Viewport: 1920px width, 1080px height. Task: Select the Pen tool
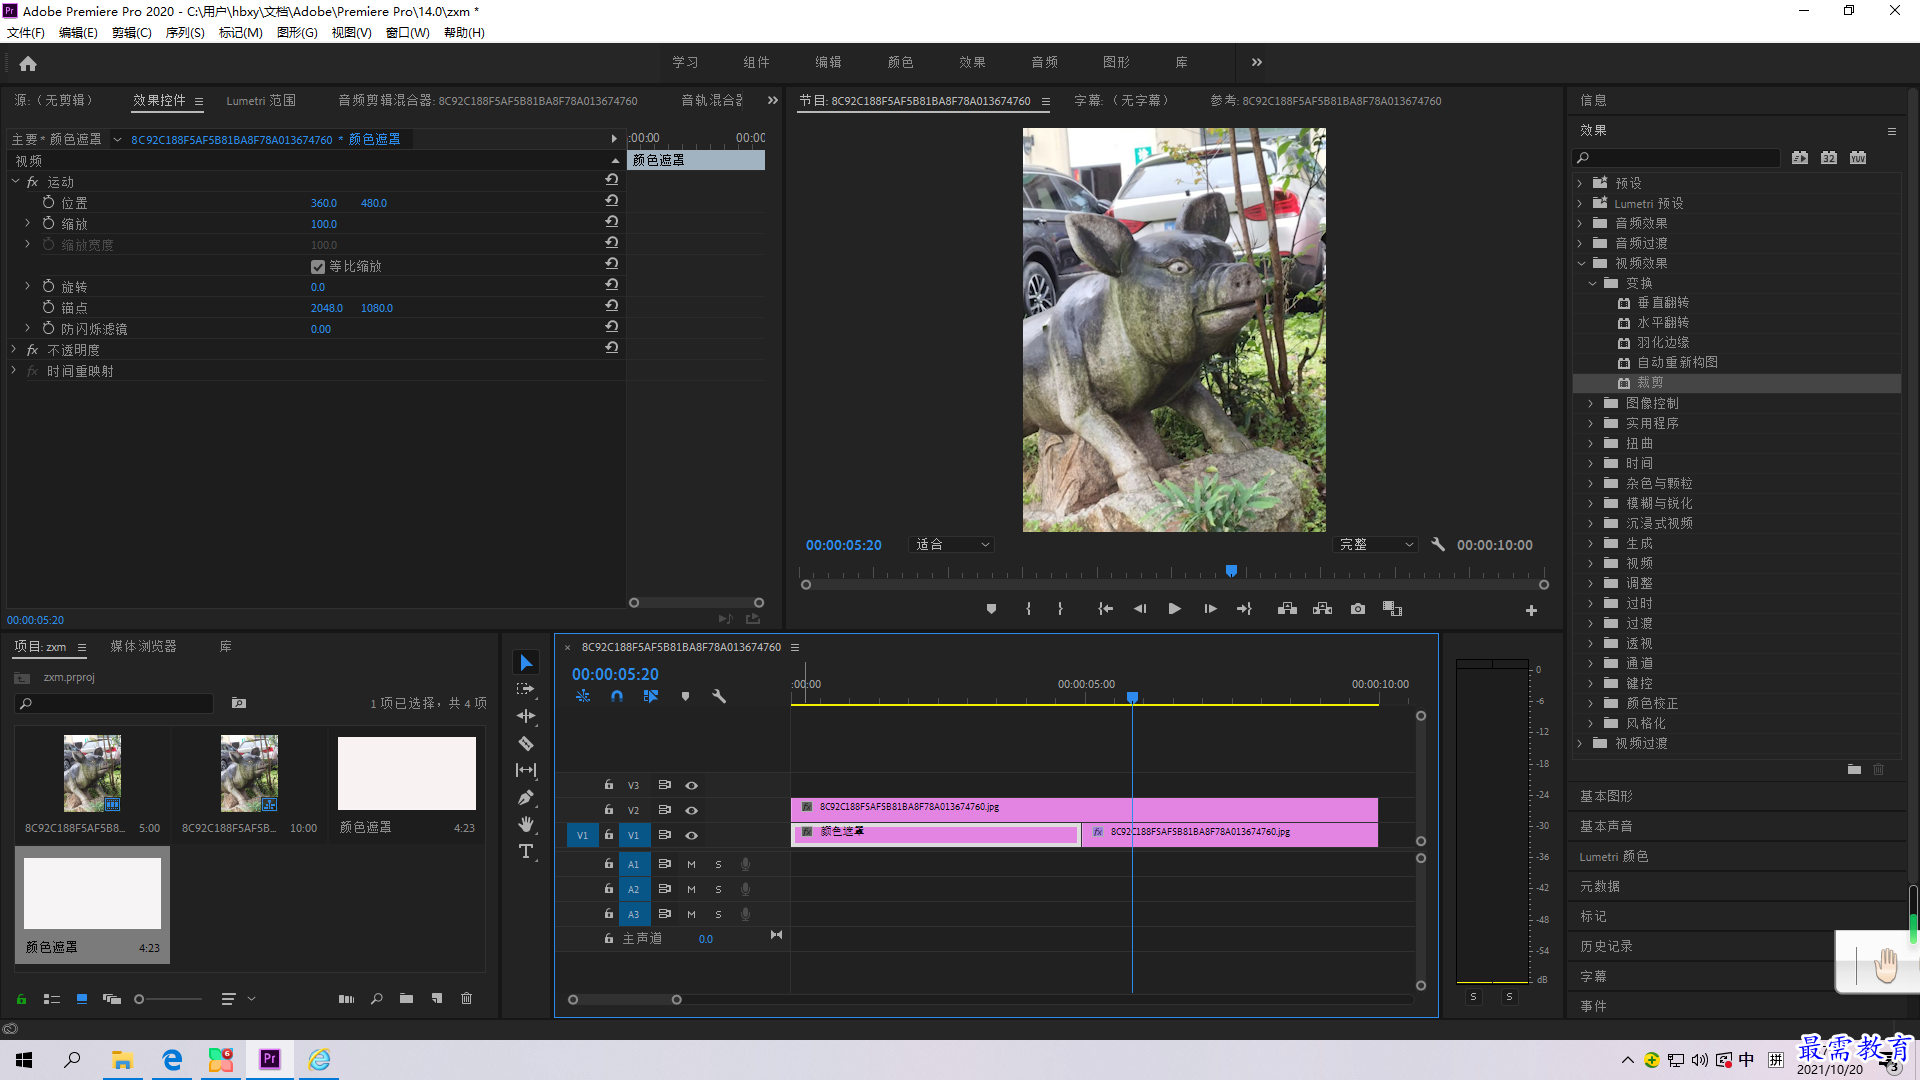[x=526, y=797]
